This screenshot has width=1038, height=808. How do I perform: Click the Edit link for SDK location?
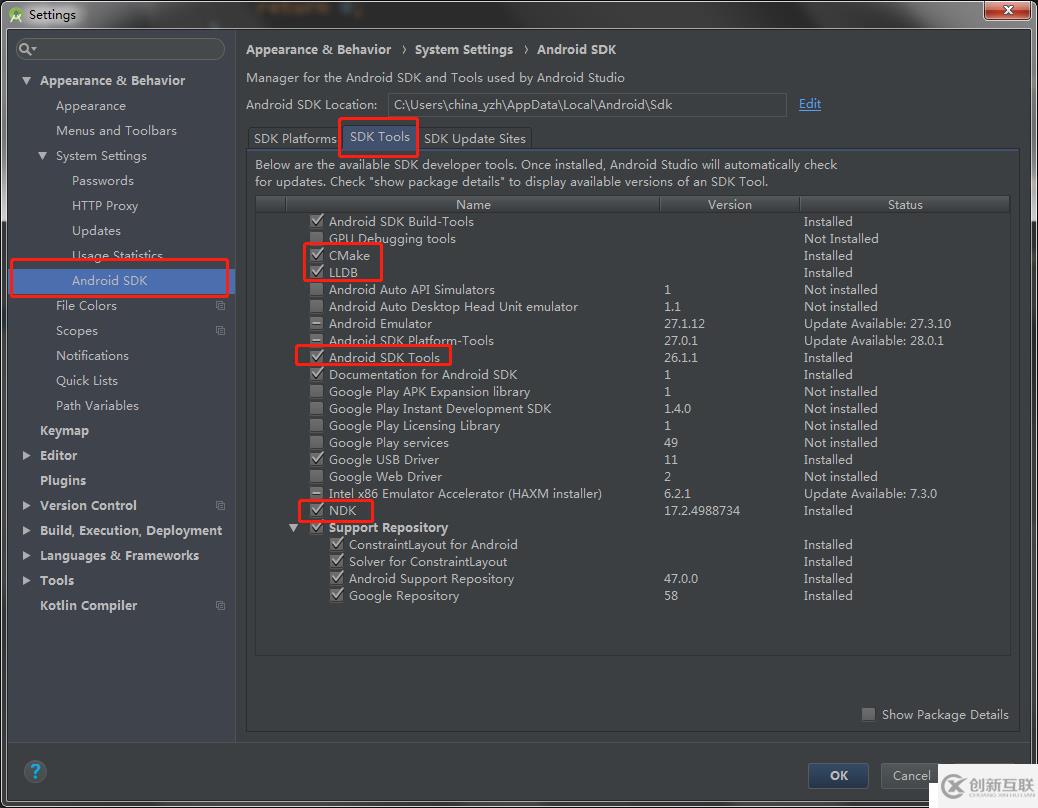click(x=810, y=104)
